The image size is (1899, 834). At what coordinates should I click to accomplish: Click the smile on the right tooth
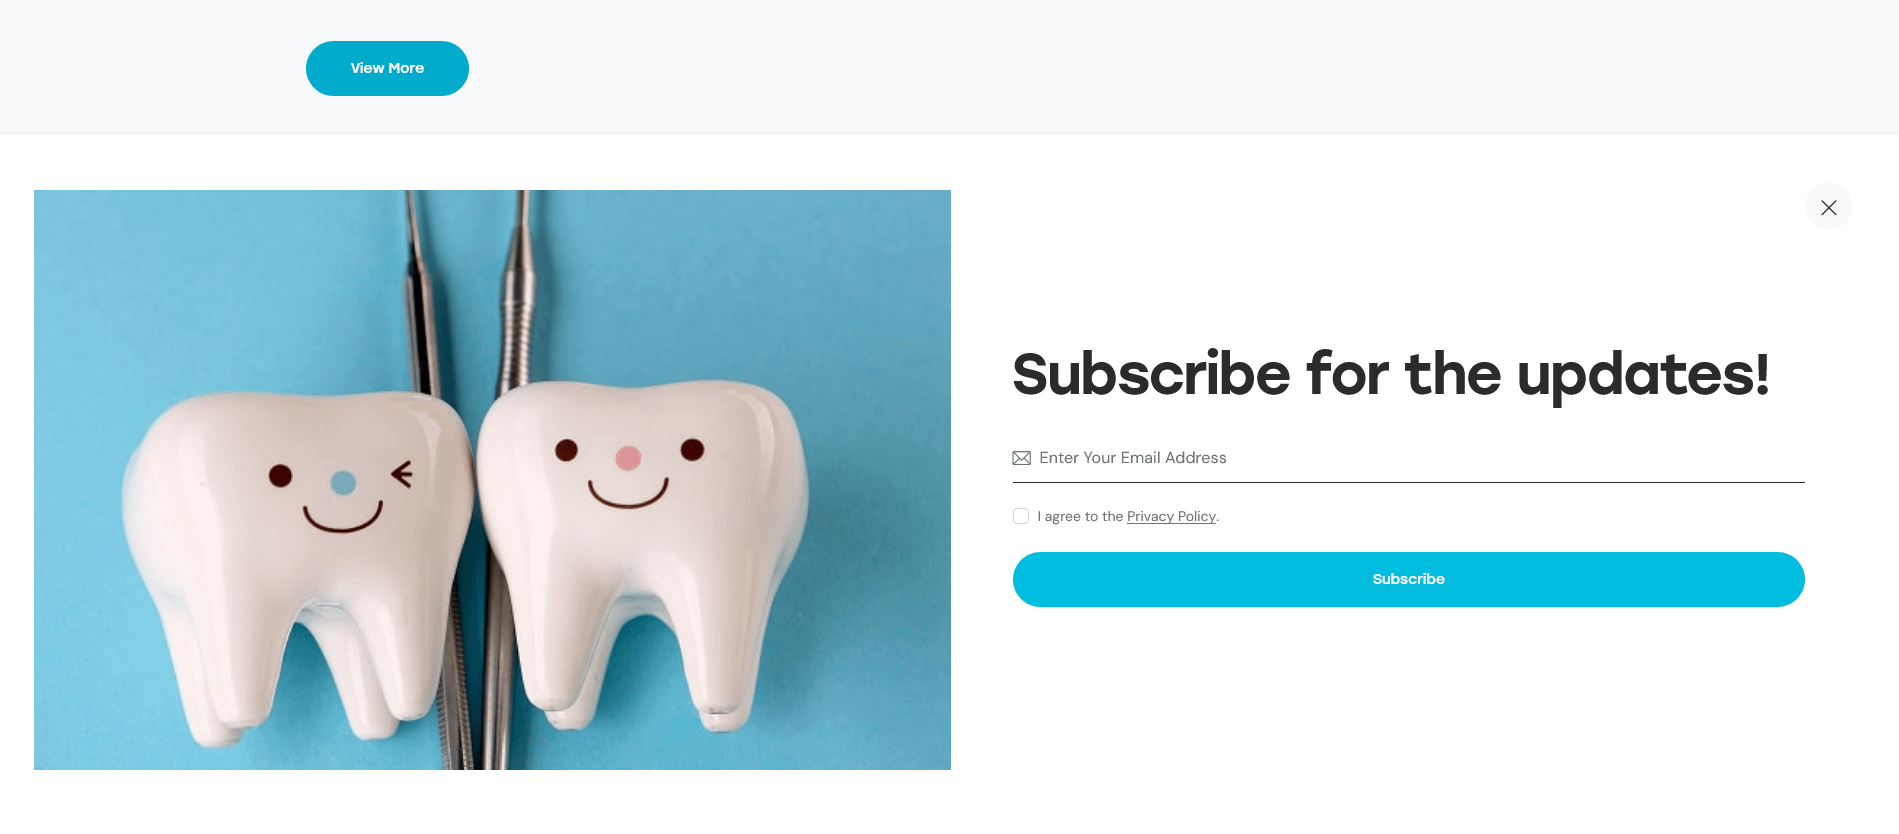coord(628,493)
